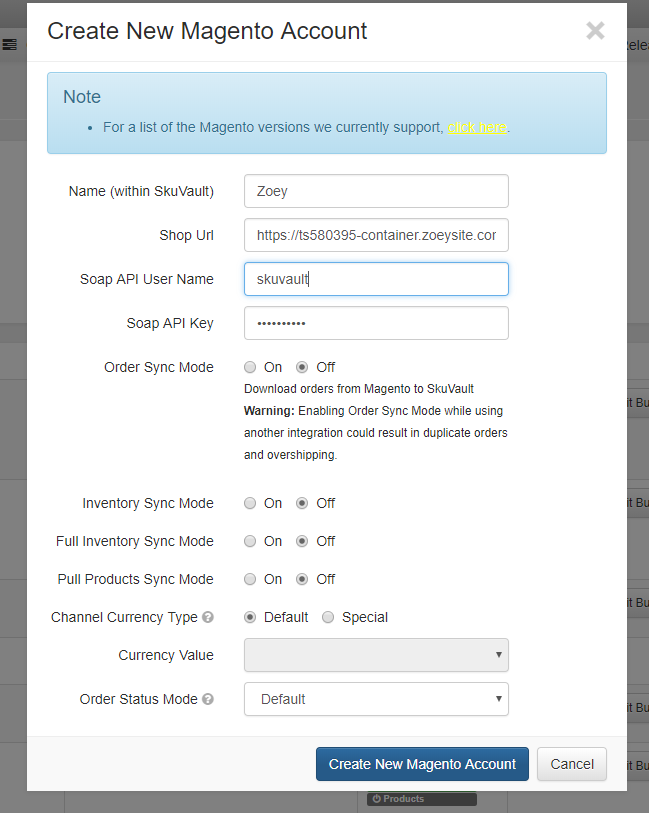The height and width of the screenshot is (813, 649).
Task: Click the Products button behind the dialog
Action: (422, 798)
